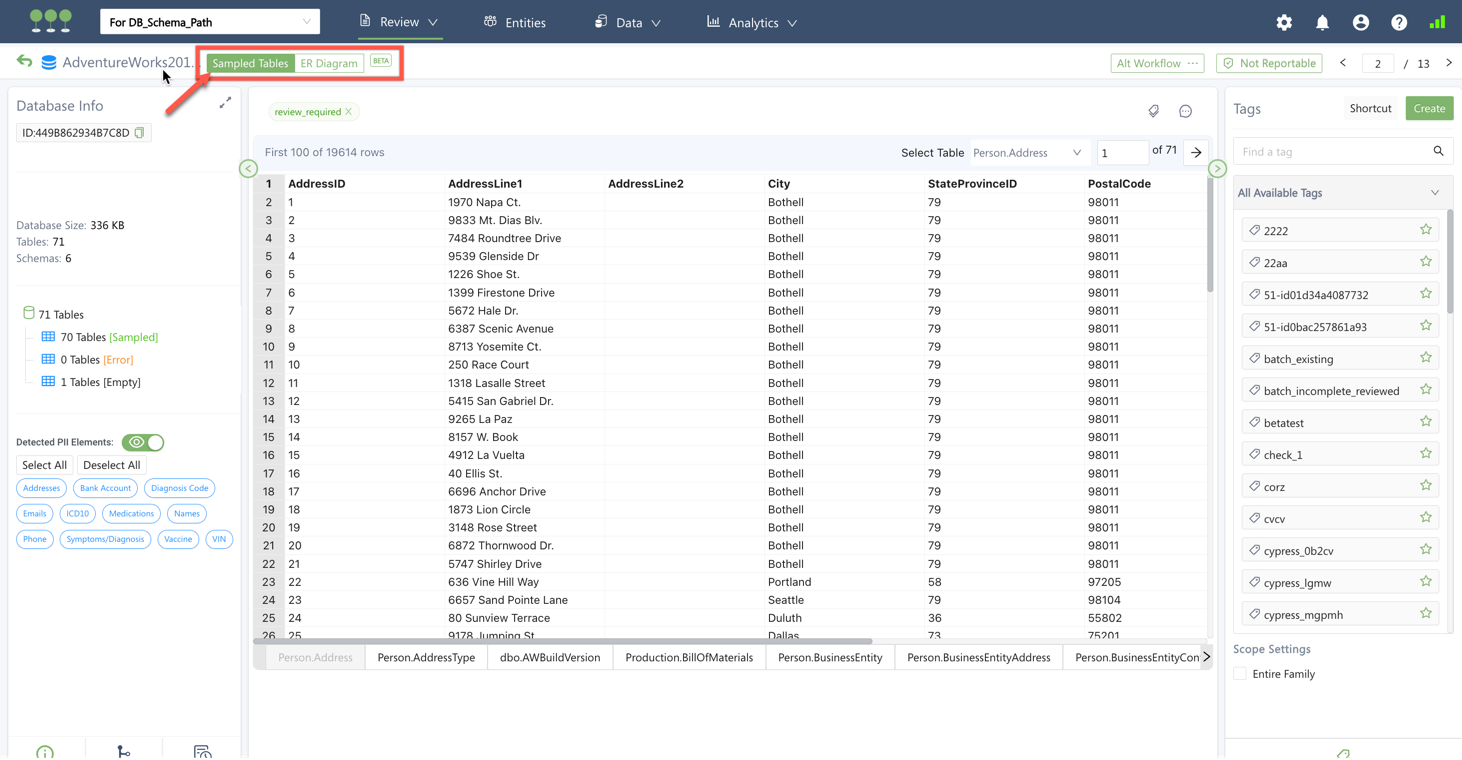1462x760 pixels.
Task: Switch to the ER Diagram tab
Action: coord(329,63)
